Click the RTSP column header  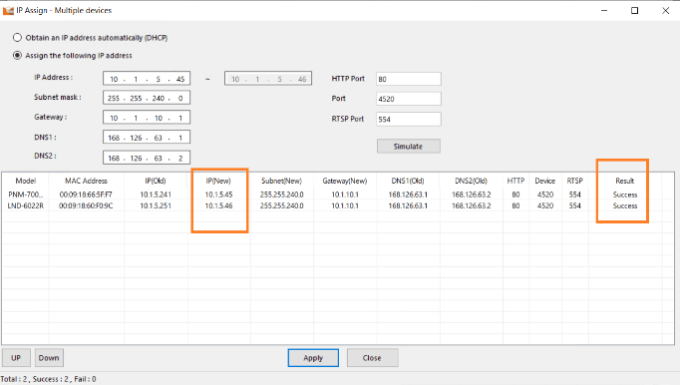(575, 181)
